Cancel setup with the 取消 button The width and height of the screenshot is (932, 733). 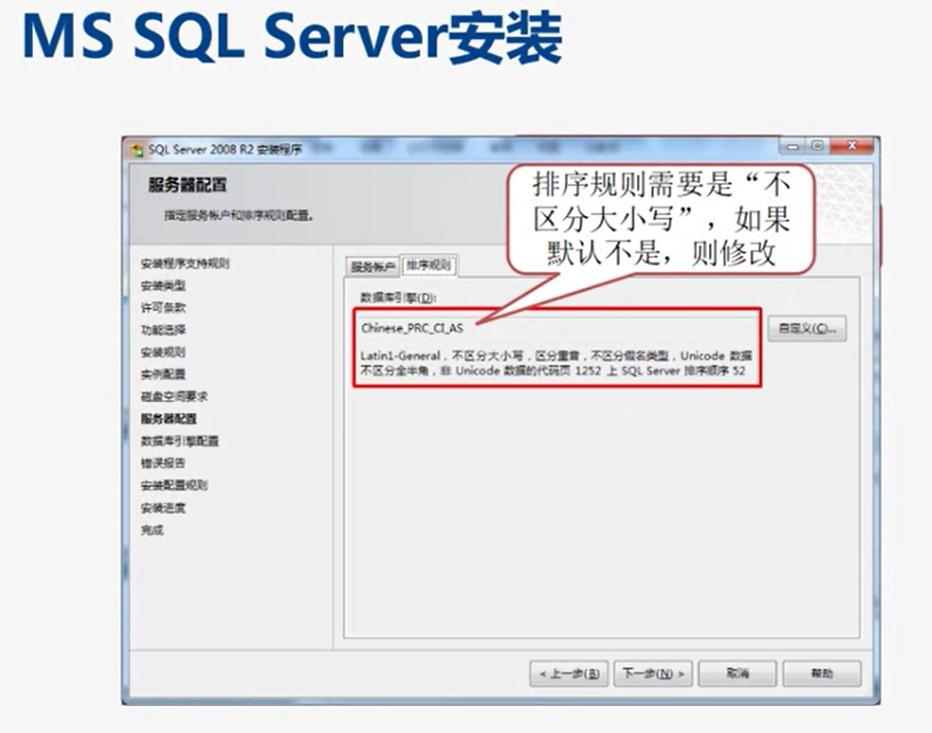click(x=737, y=673)
